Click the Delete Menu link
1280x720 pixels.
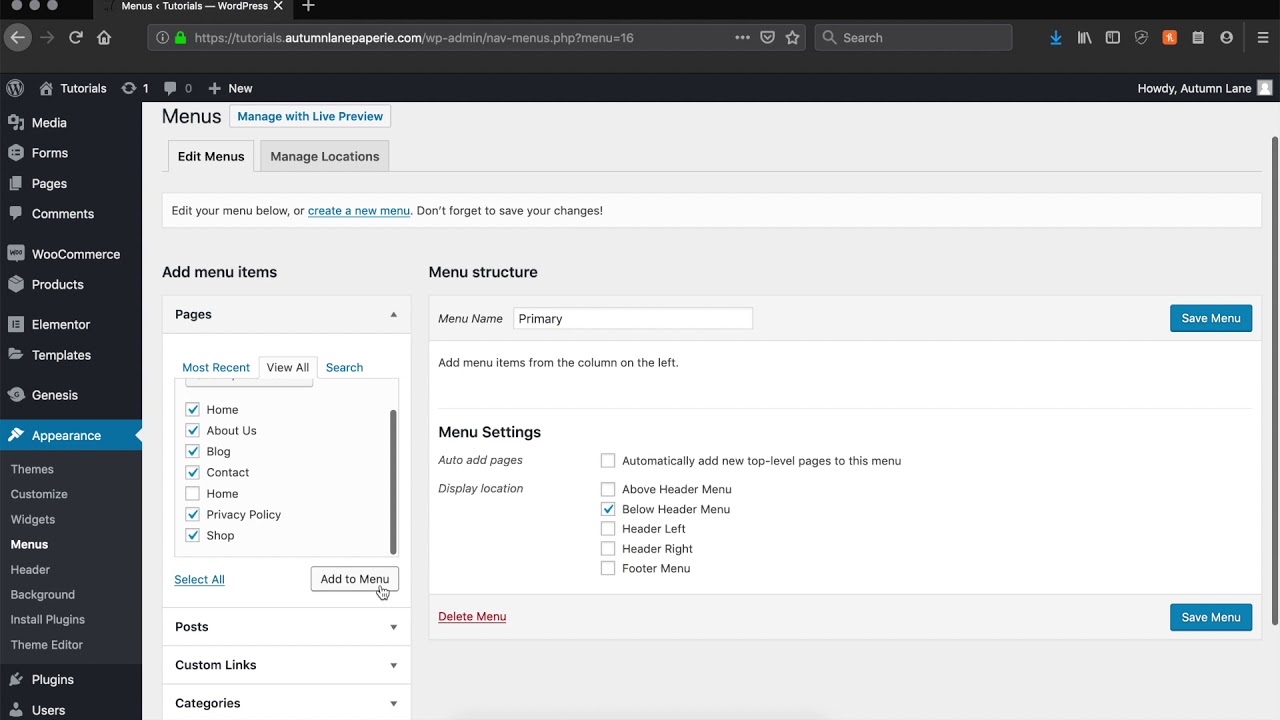click(472, 616)
